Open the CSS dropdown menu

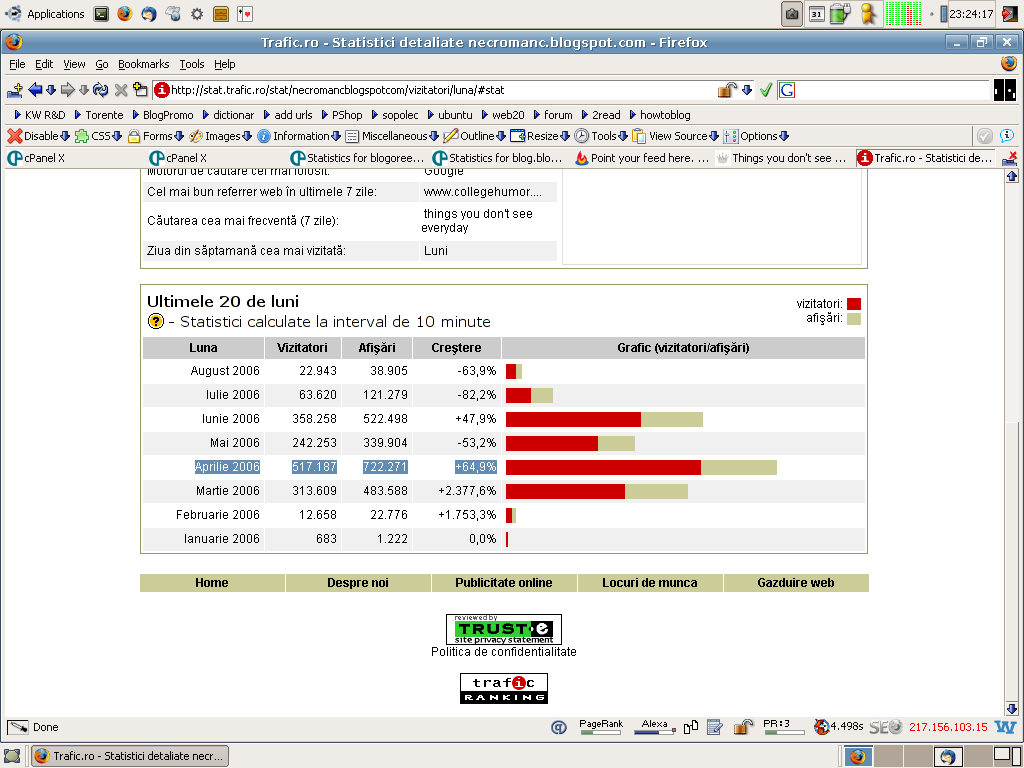tap(99, 136)
